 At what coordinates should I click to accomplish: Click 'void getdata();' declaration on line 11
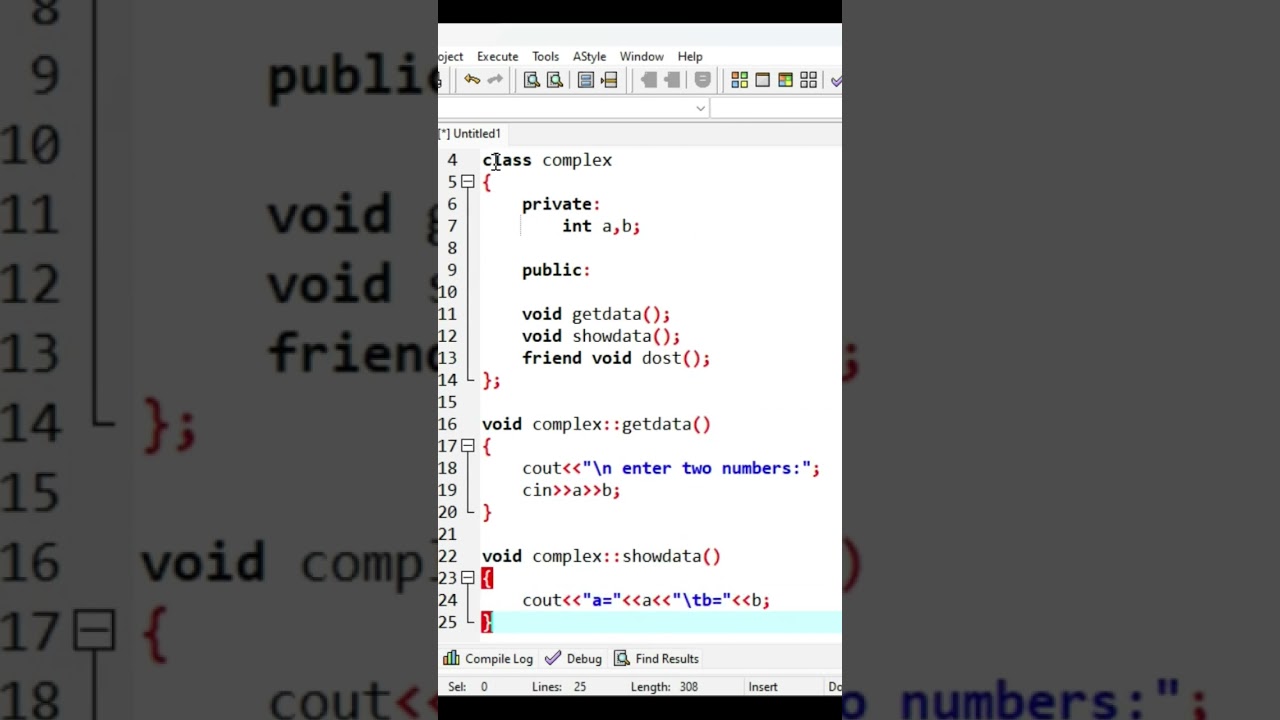pos(596,314)
